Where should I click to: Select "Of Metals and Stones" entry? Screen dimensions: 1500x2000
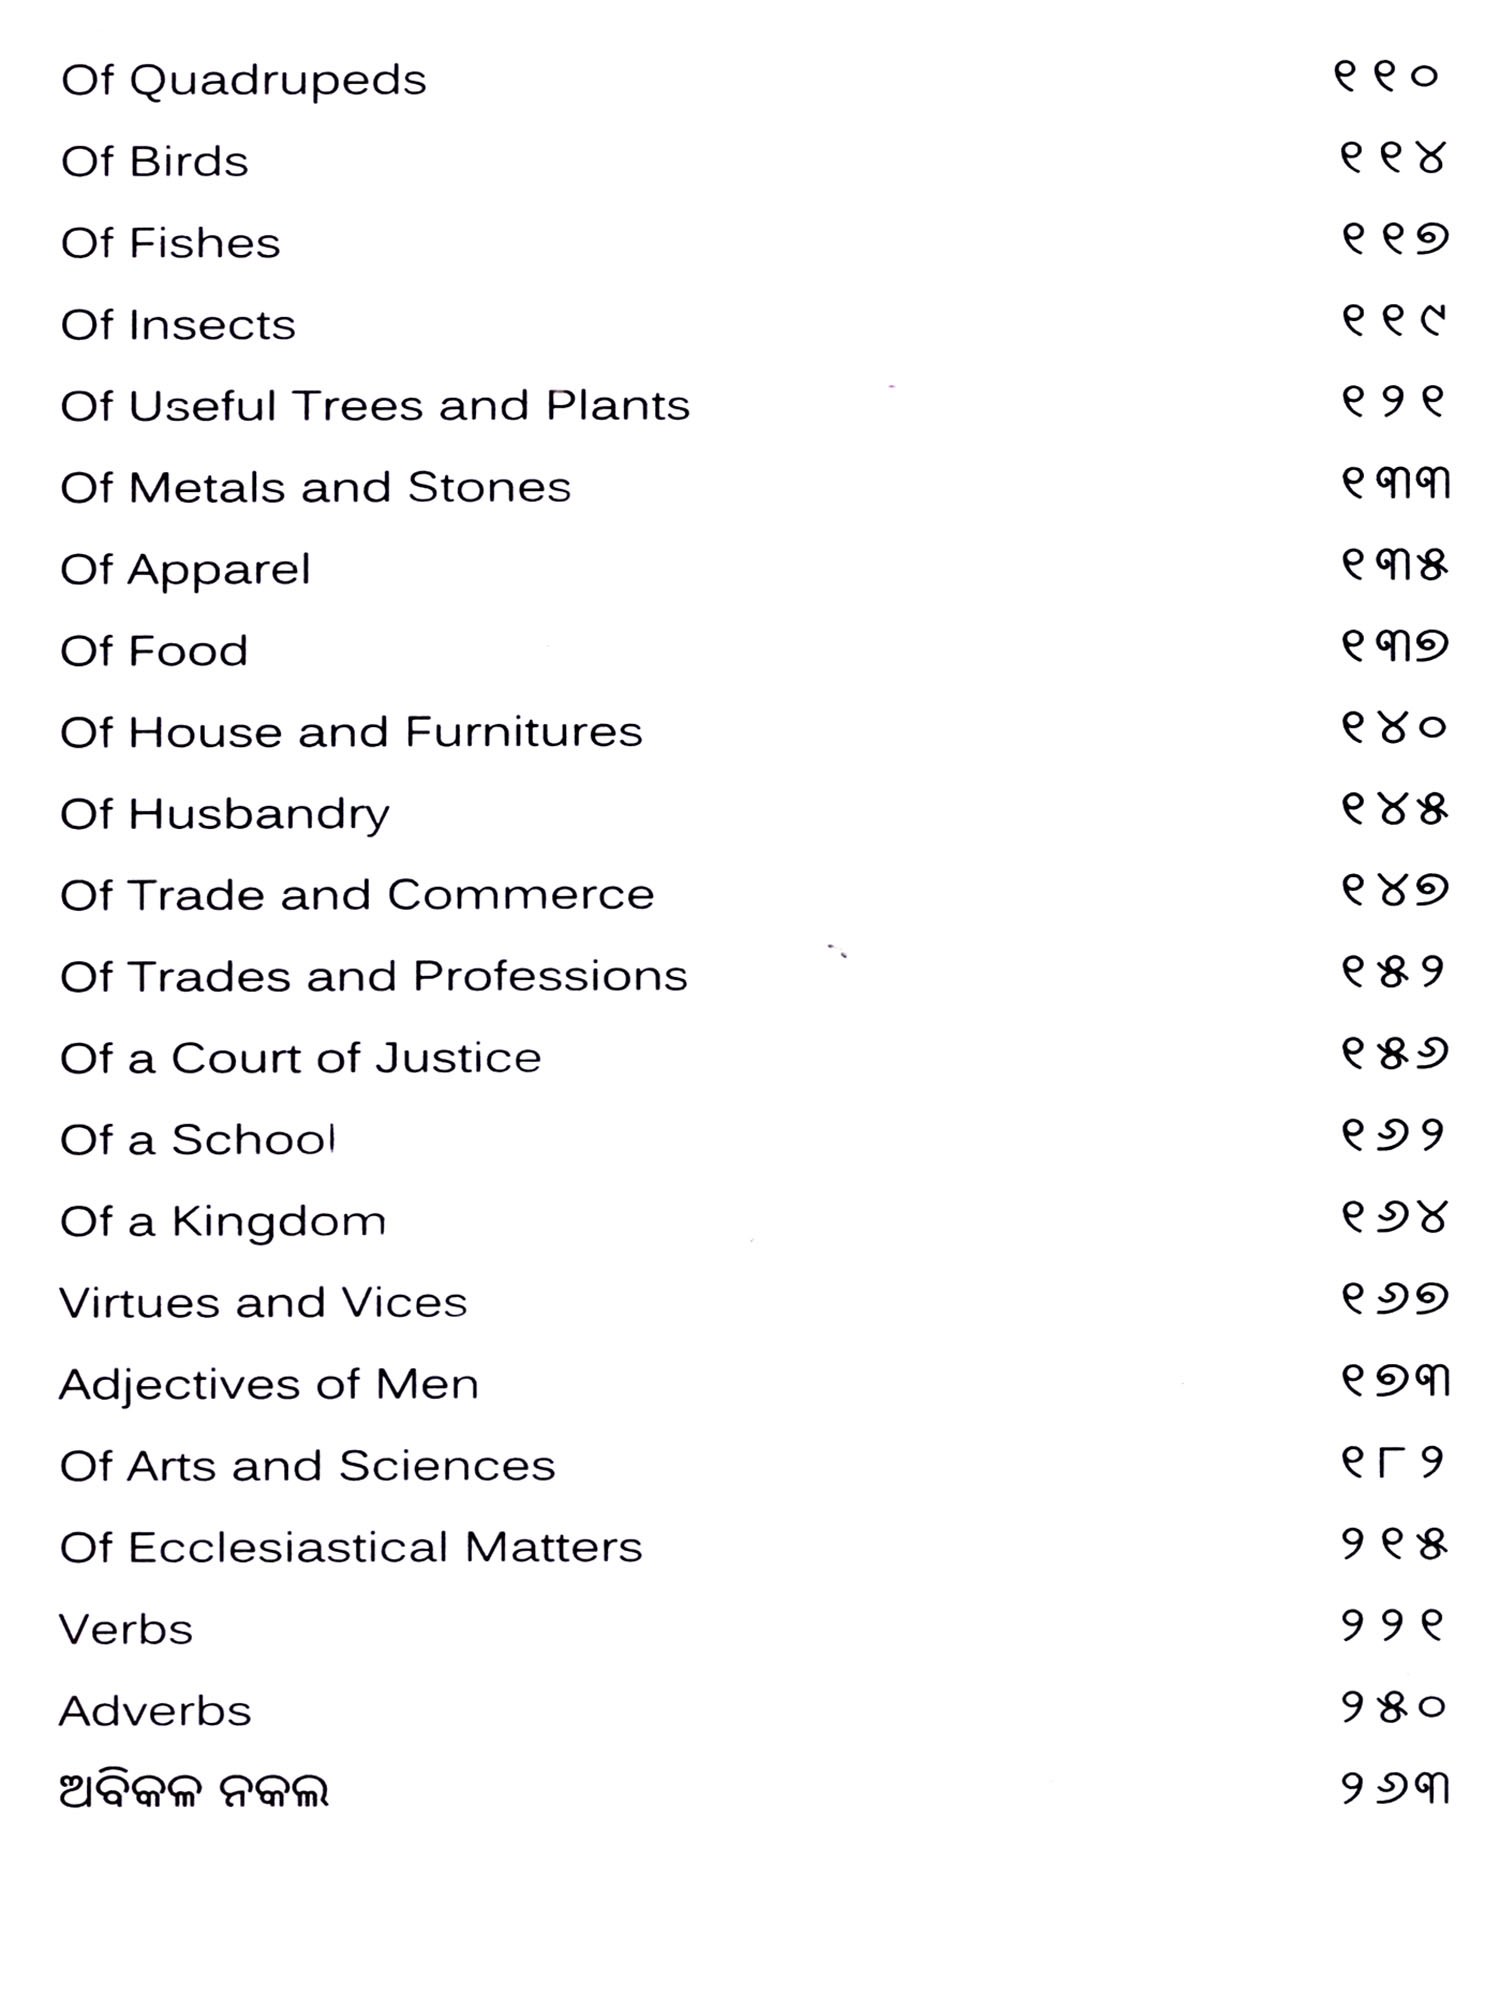(315, 488)
